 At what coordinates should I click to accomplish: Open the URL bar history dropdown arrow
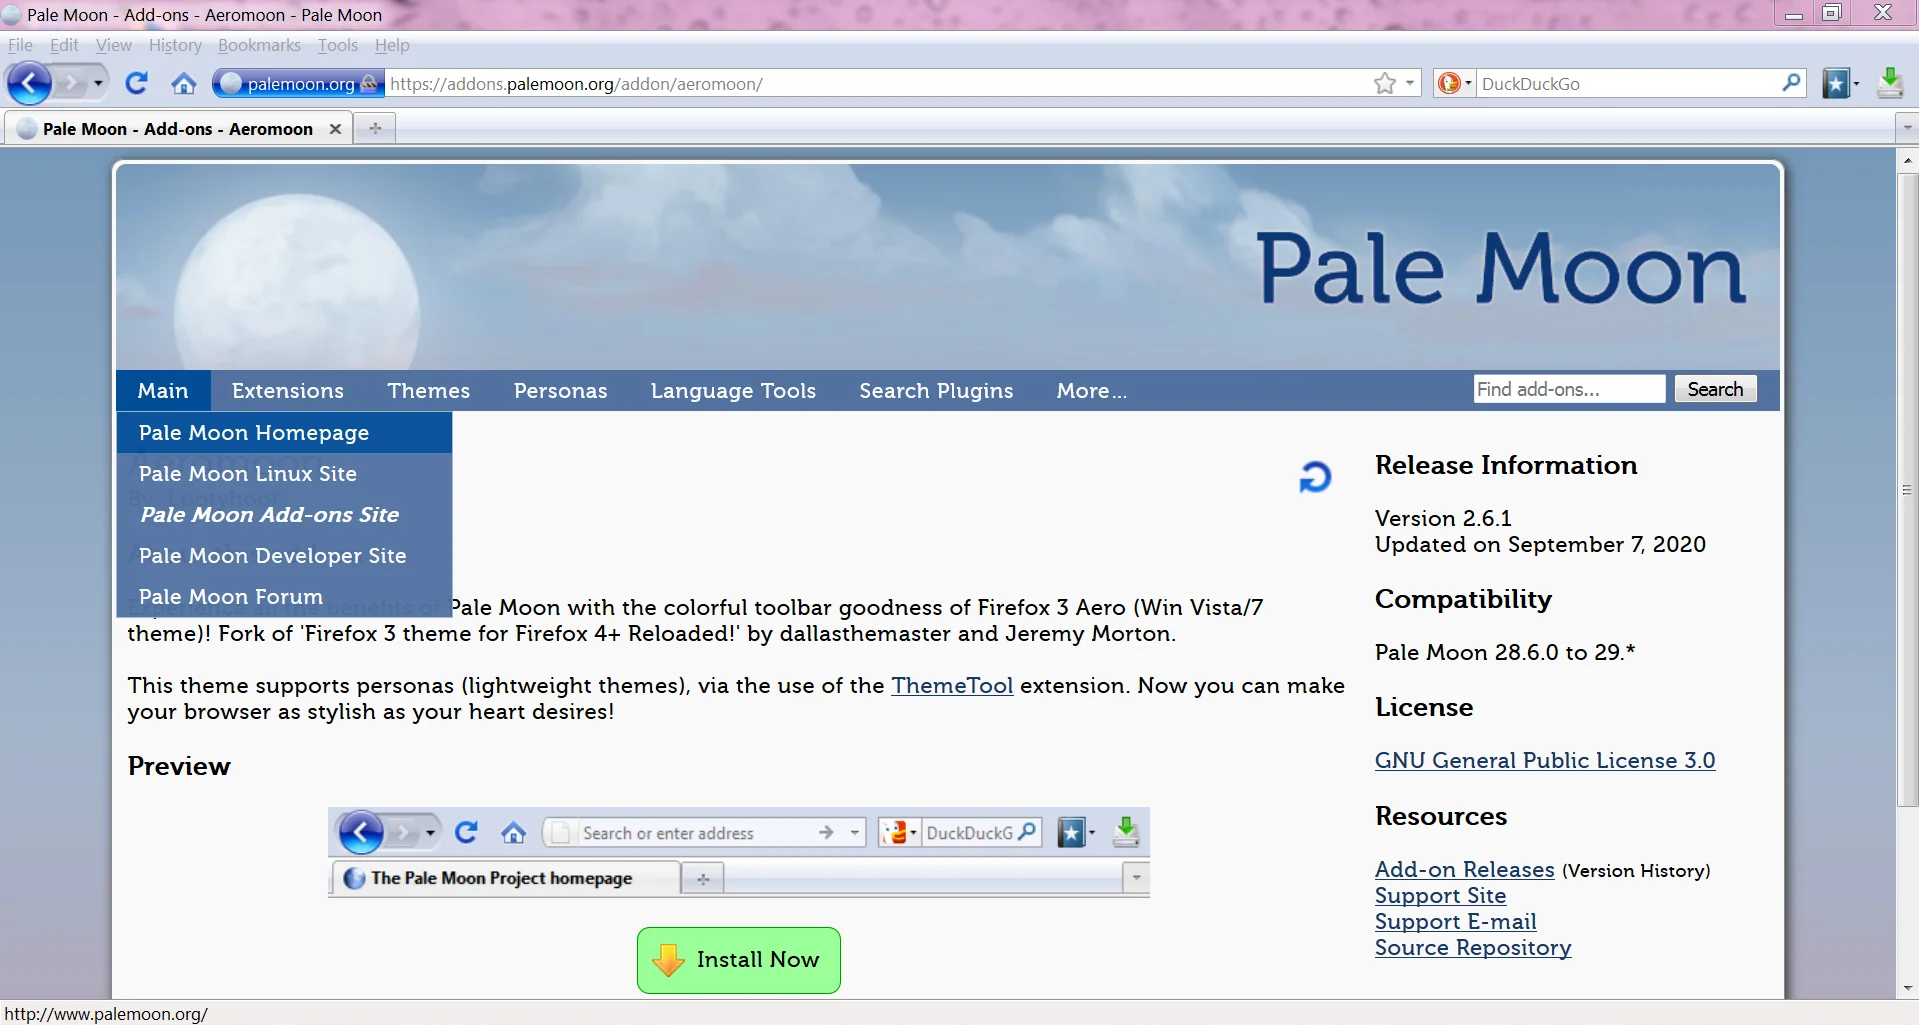[1410, 83]
